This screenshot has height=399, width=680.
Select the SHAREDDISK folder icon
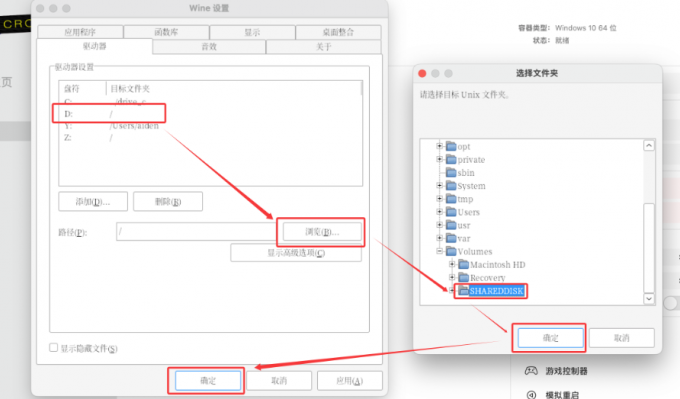point(464,291)
